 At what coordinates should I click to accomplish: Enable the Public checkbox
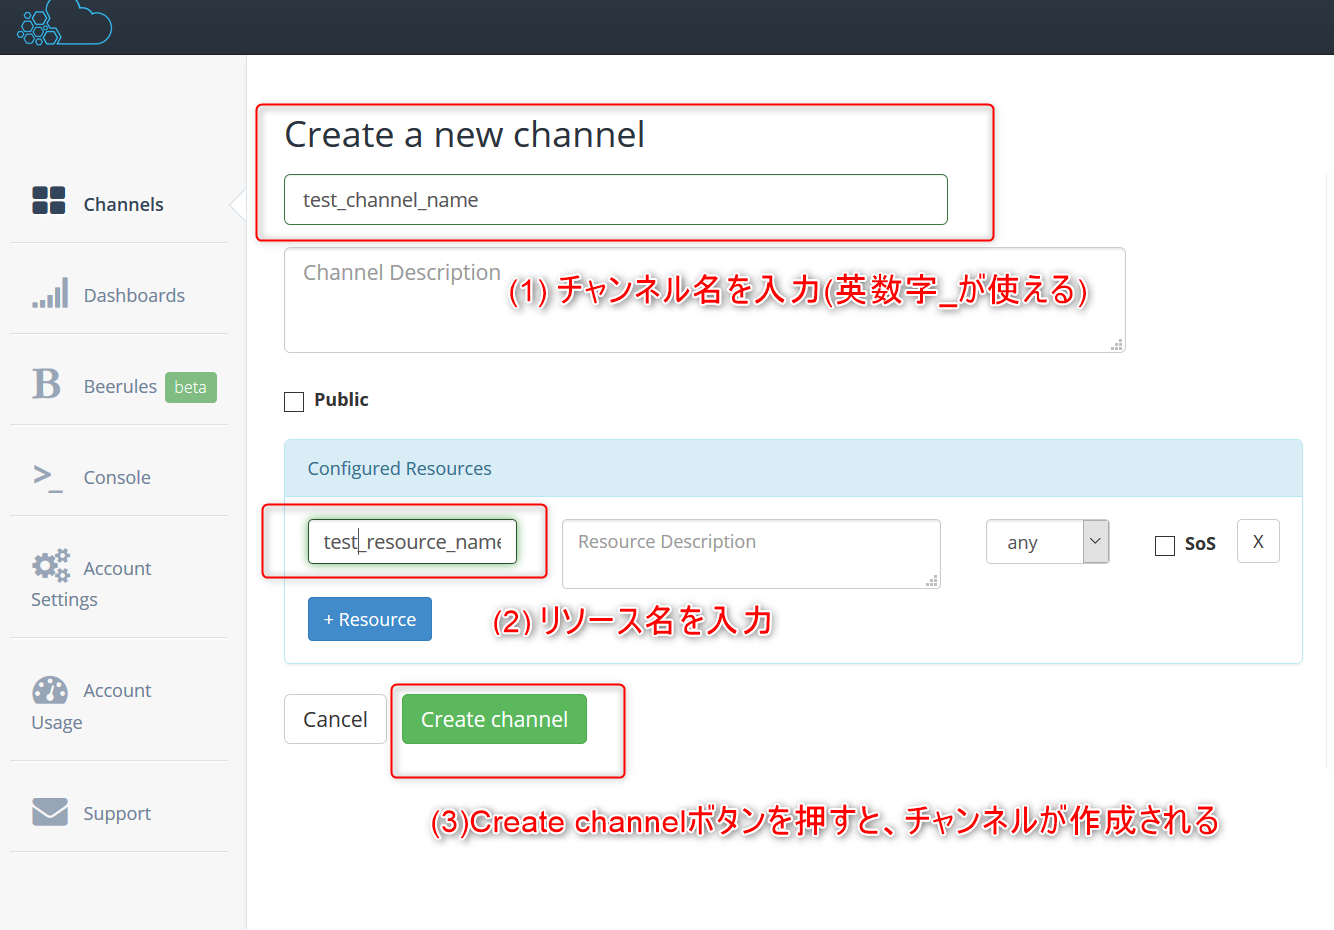click(x=294, y=401)
